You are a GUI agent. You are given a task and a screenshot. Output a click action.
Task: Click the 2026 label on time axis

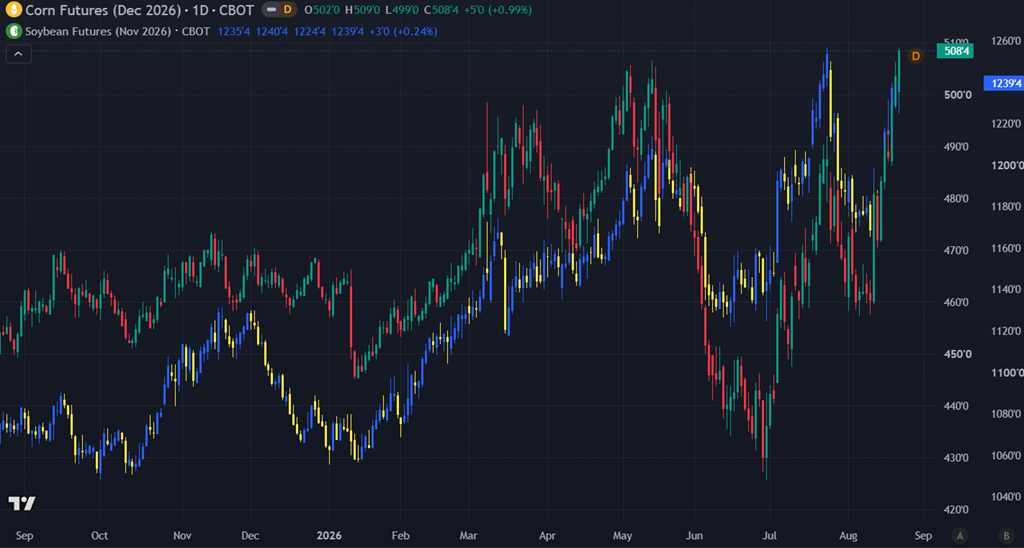coord(328,536)
